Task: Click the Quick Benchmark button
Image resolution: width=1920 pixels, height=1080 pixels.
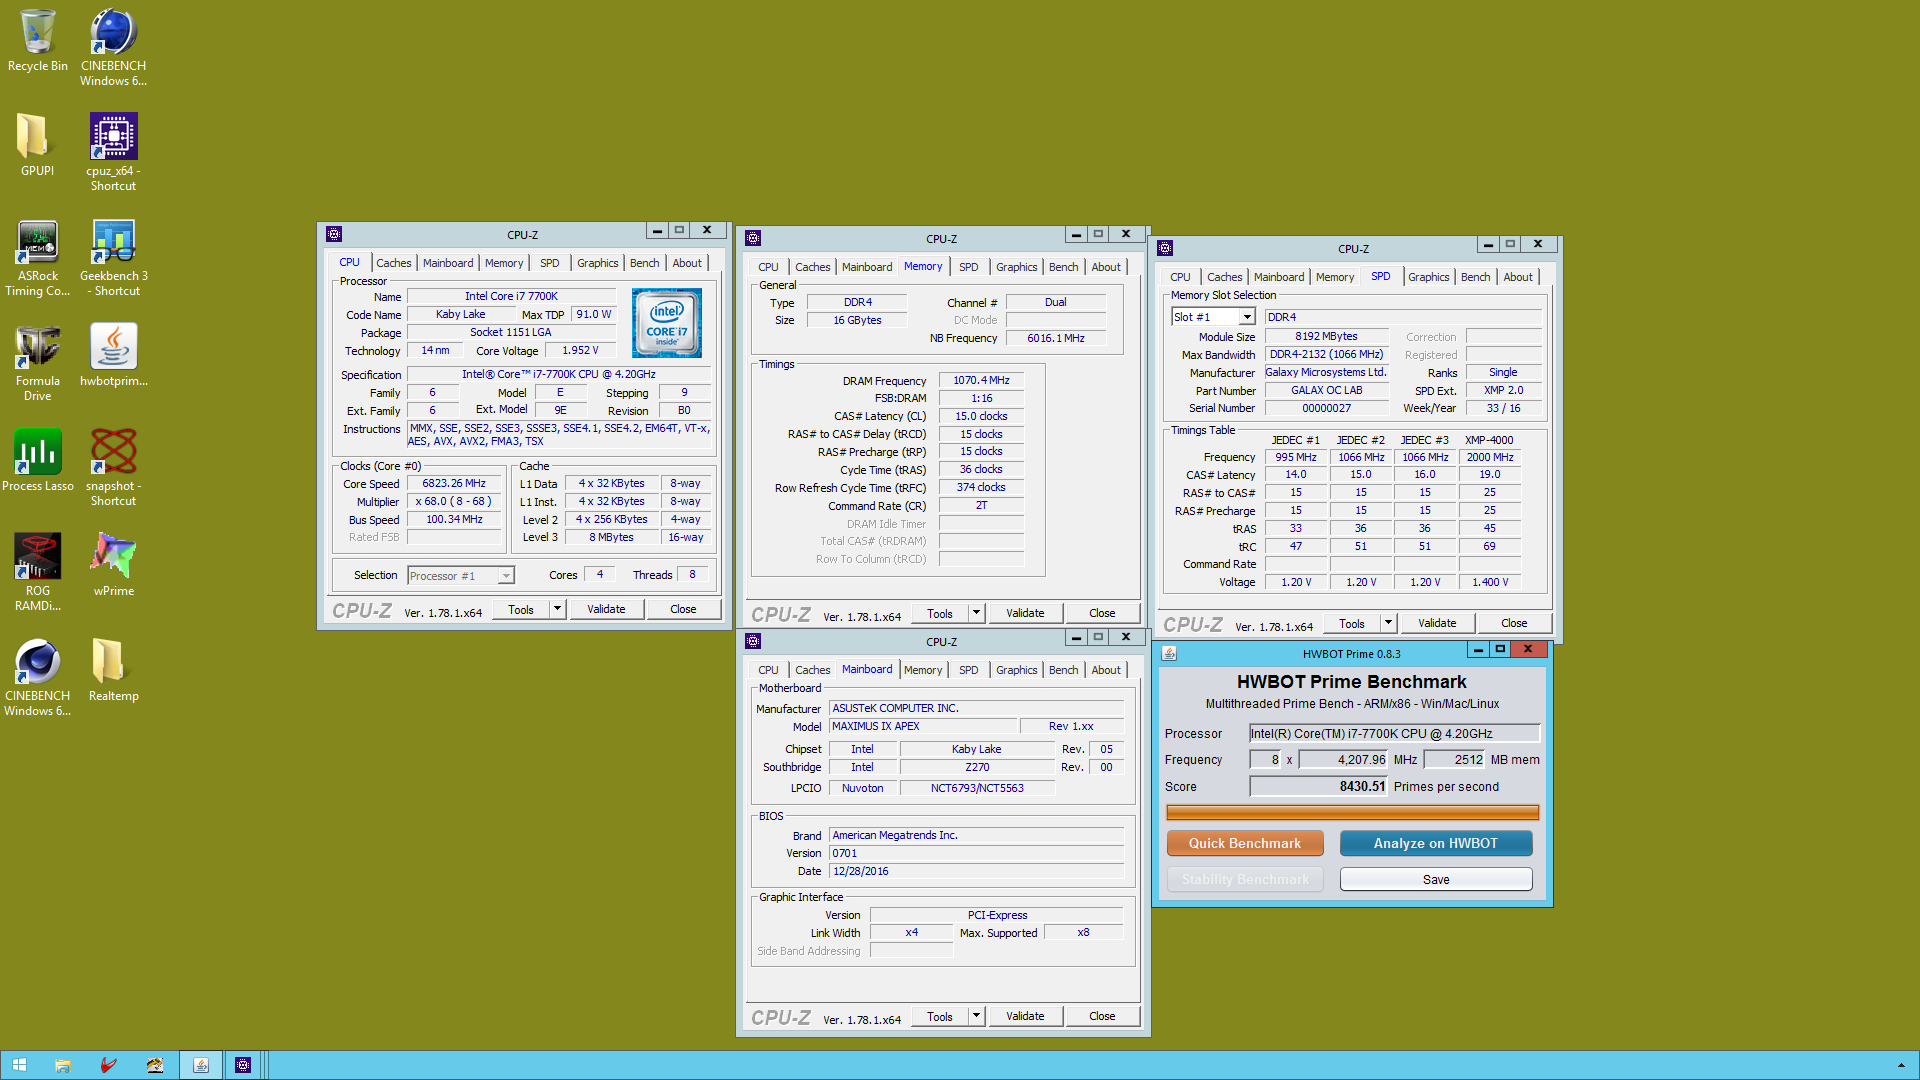Action: click(1245, 843)
